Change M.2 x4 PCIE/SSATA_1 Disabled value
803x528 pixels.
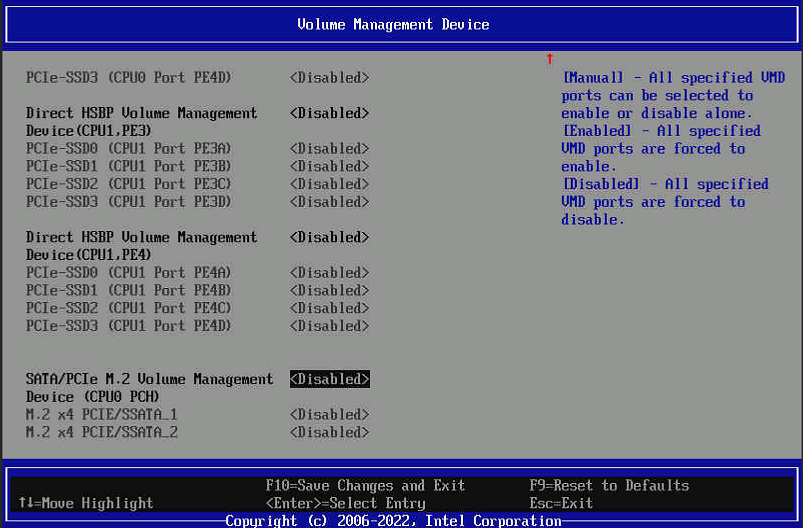(329, 414)
